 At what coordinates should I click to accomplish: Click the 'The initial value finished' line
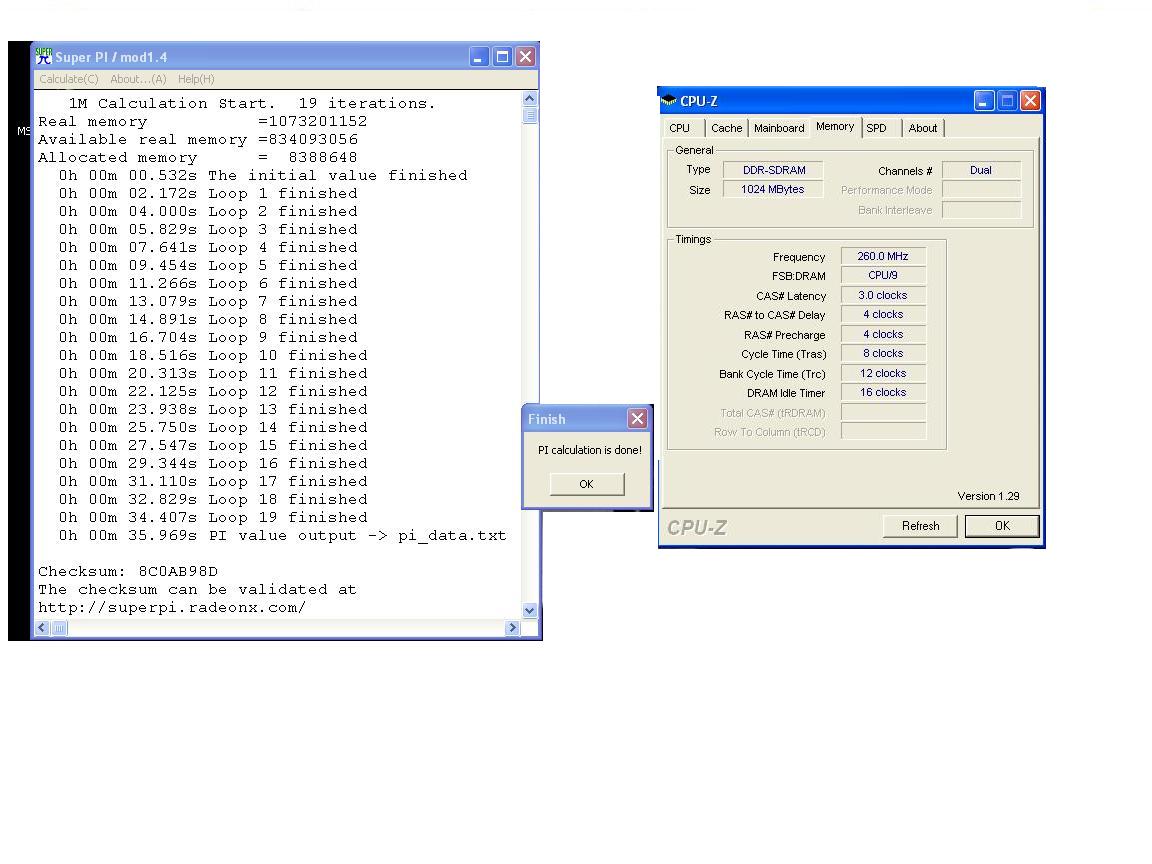[x=263, y=176]
